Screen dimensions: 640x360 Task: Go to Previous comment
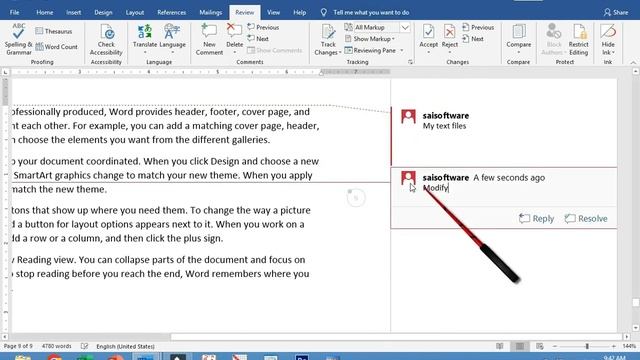point(263,27)
